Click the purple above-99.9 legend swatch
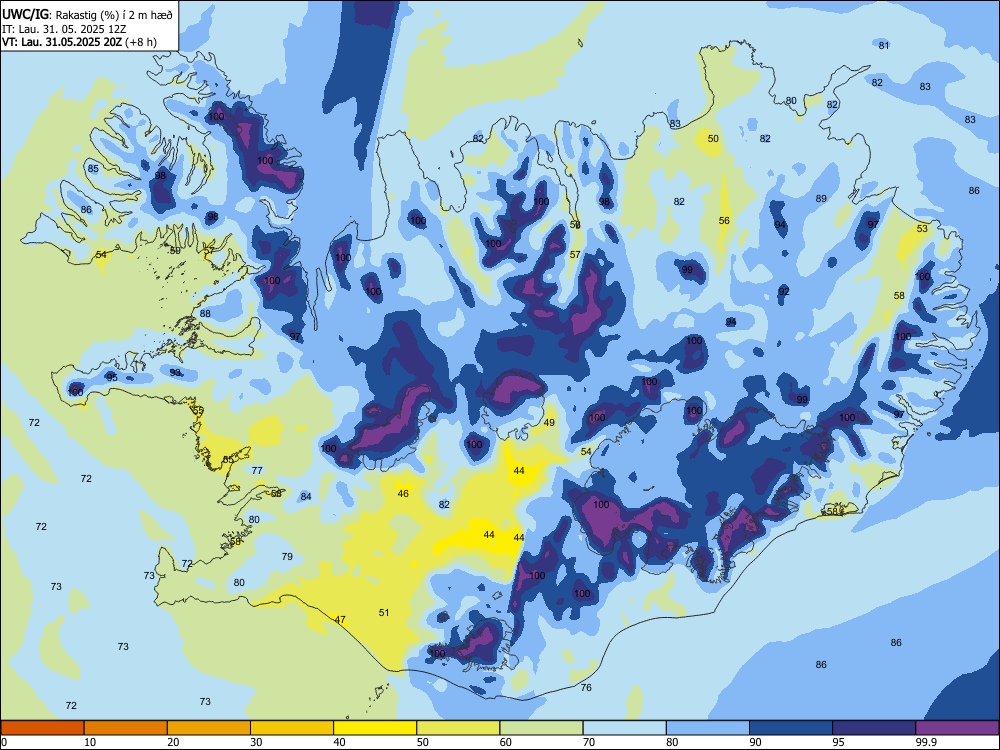Screen dimensions: 1000x750 coord(957,728)
